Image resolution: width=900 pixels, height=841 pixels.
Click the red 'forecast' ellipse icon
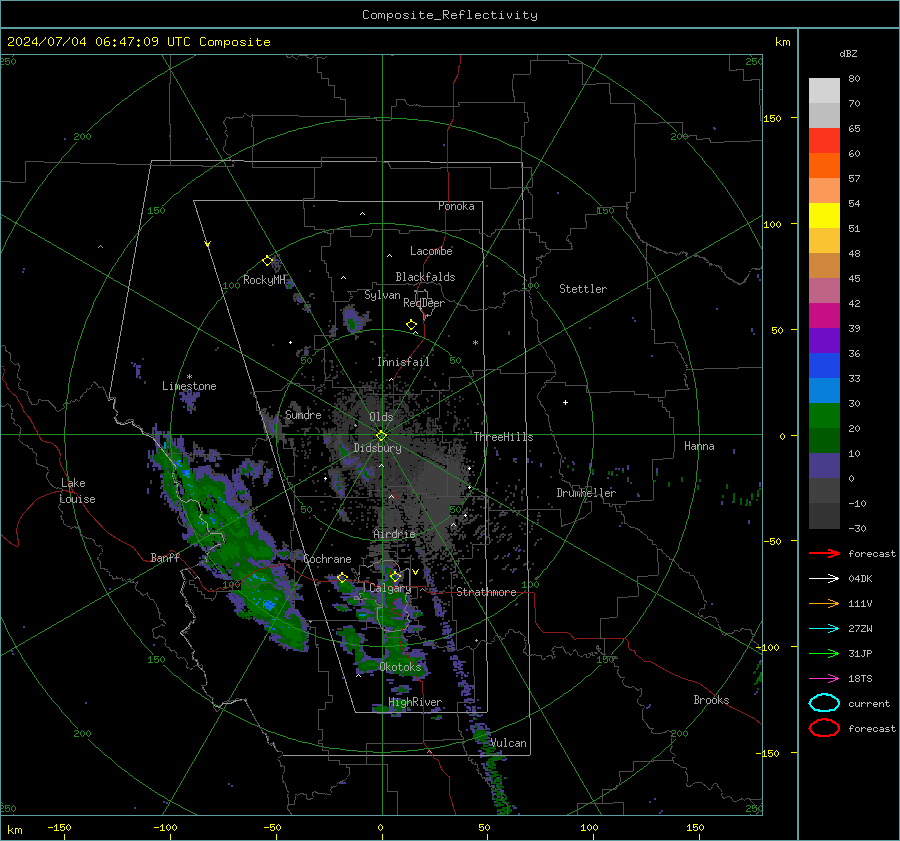click(x=824, y=728)
